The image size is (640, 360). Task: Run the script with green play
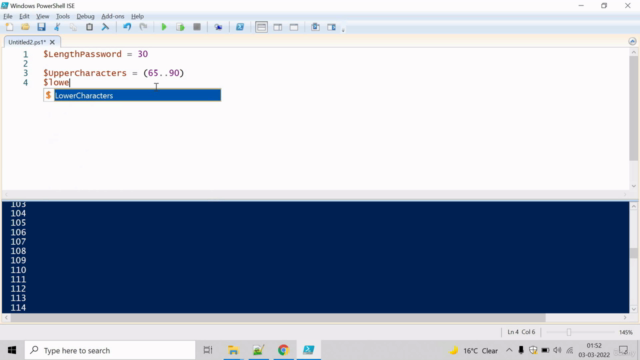coord(164,27)
